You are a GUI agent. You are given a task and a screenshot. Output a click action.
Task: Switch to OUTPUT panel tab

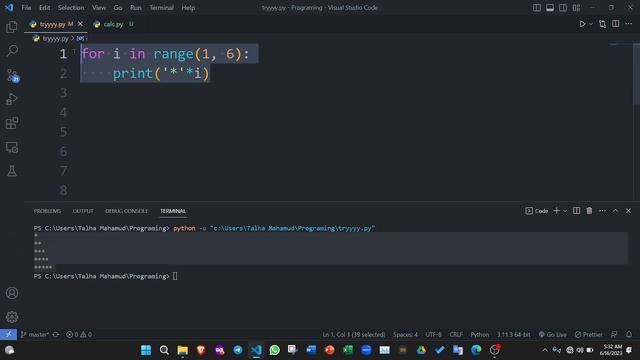83,211
